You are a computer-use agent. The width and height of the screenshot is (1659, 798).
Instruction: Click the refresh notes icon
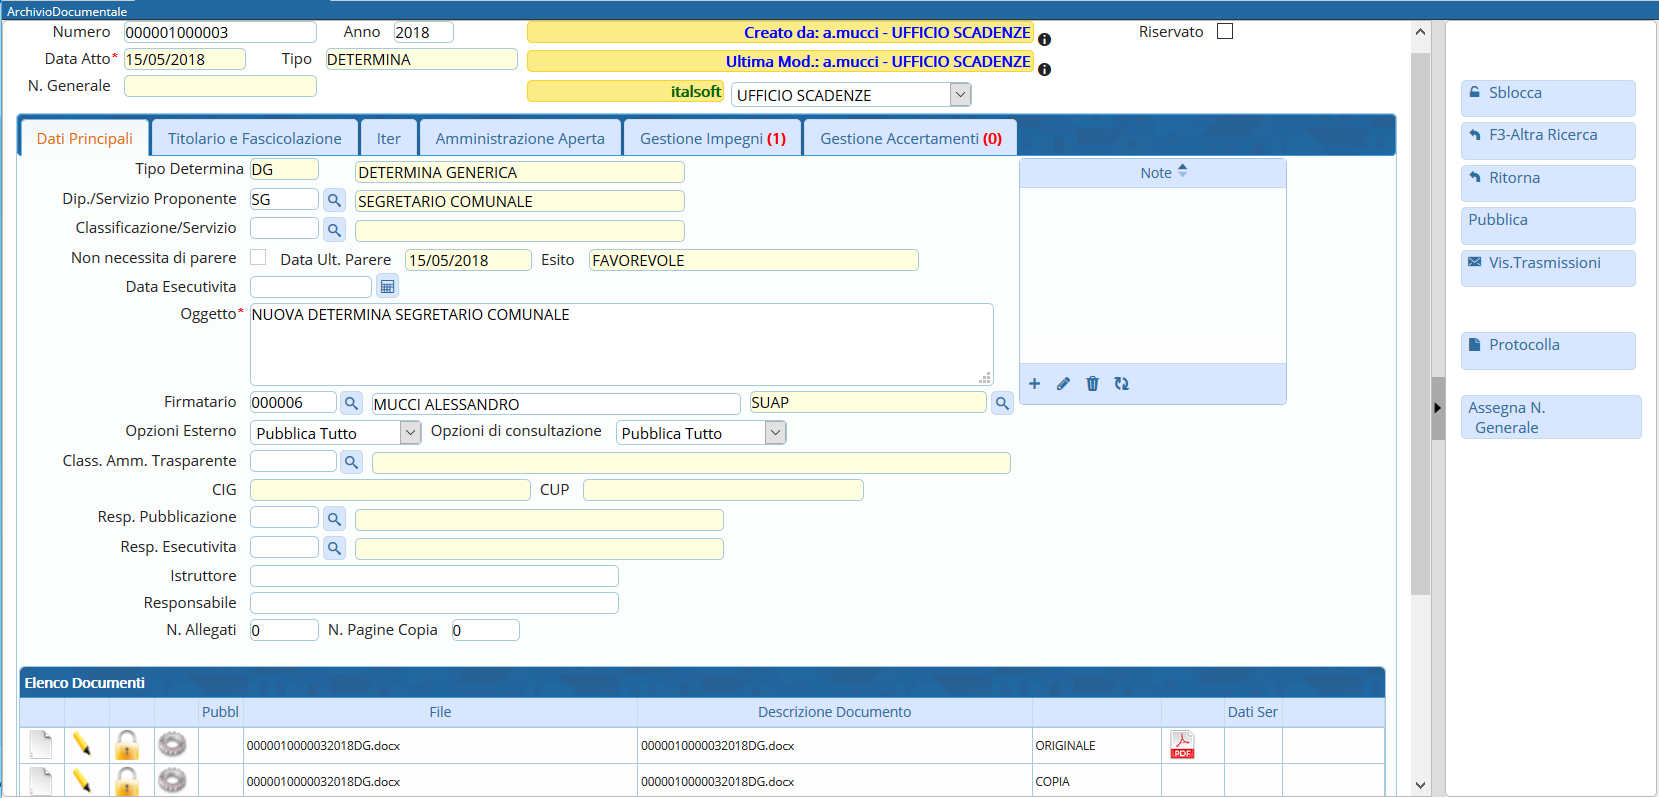(1122, 384)
